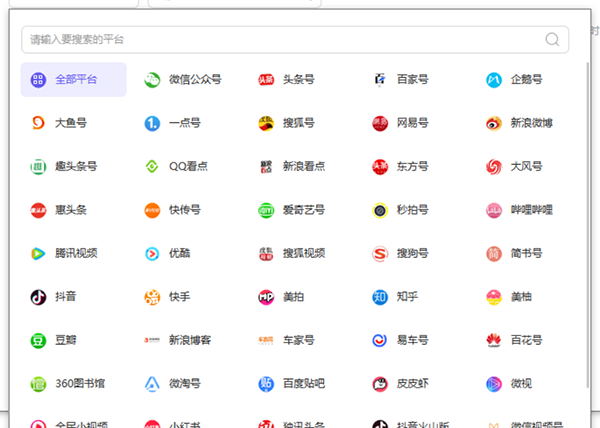Click the platform list vertical scrollbar
This screenshot has height=428, width=600.
588,225
